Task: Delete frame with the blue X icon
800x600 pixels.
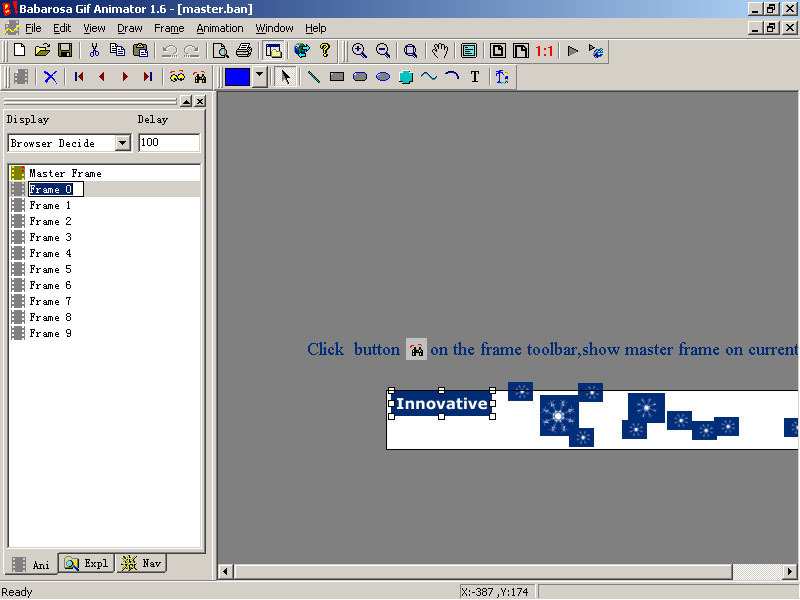Action: pyautogui.click(x=50, y=77)
